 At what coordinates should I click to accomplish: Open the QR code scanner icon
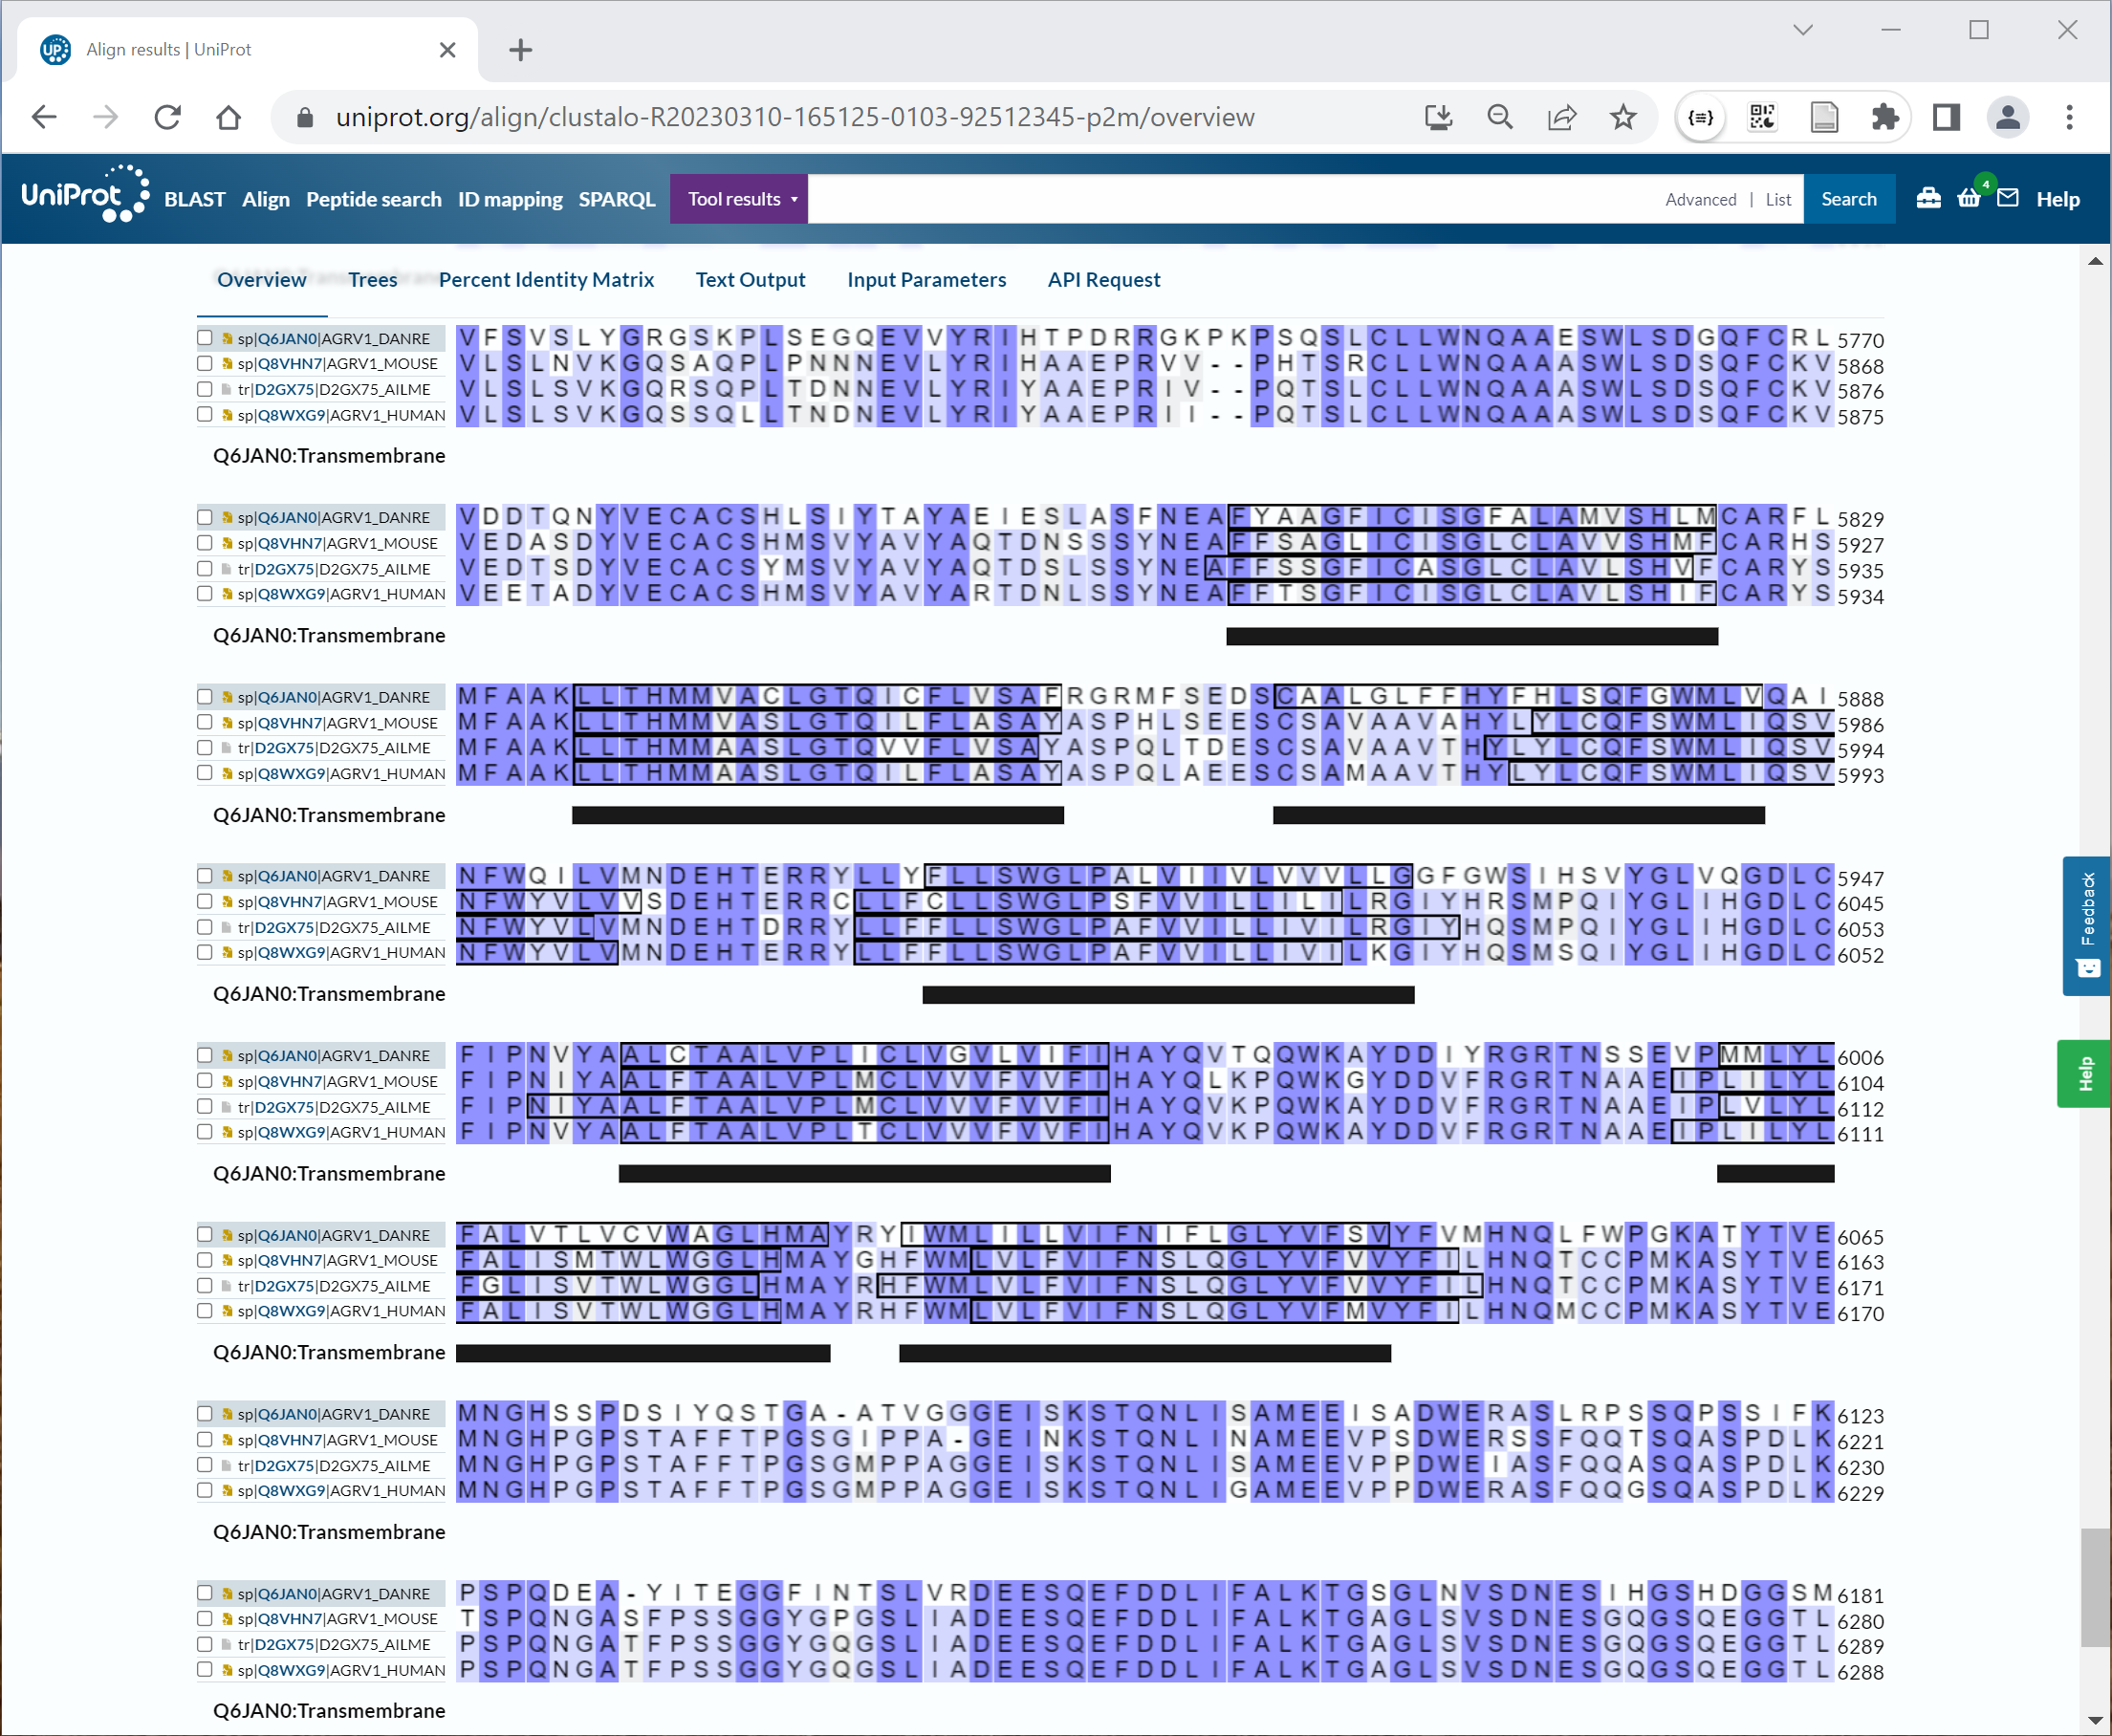tap(1761, 117)
